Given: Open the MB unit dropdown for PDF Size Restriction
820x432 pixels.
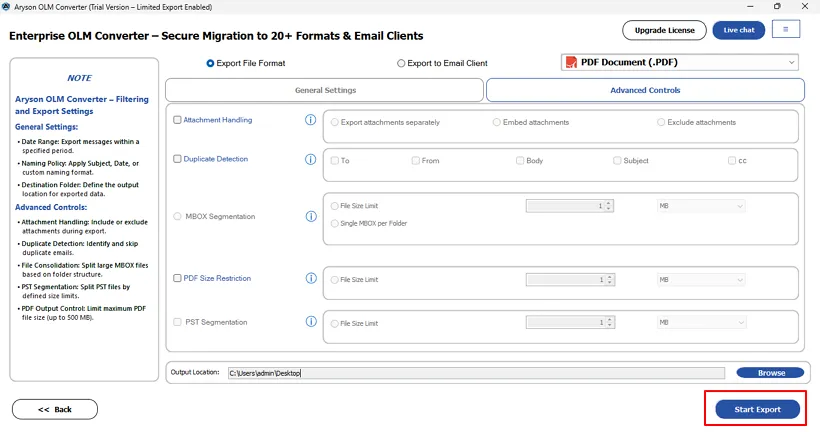Looking at the screenshot, I should [700, 280].
